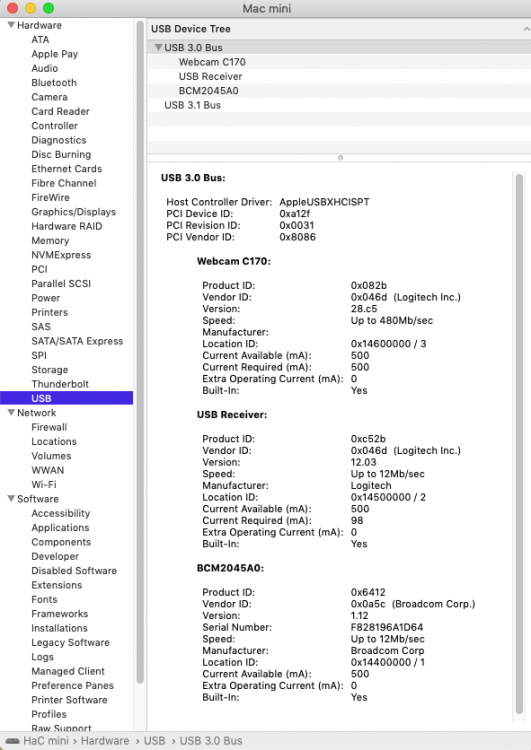
Task: Select Fibre Channel entry
Action: point(64,183)
